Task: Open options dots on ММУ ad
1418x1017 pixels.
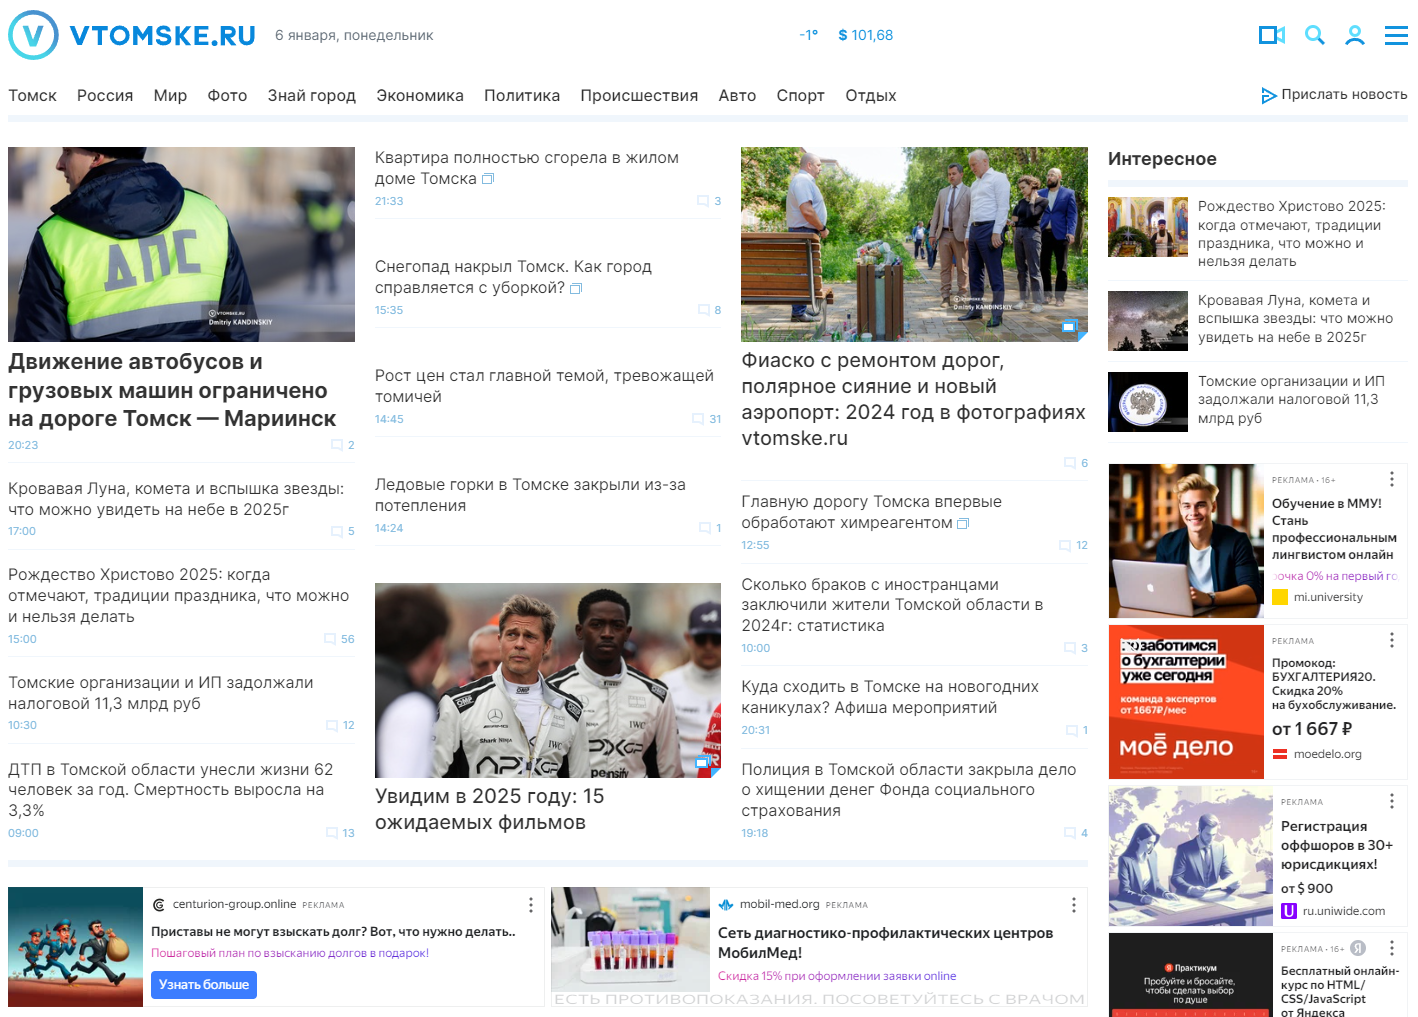Action: click(x=1391, y=479)
